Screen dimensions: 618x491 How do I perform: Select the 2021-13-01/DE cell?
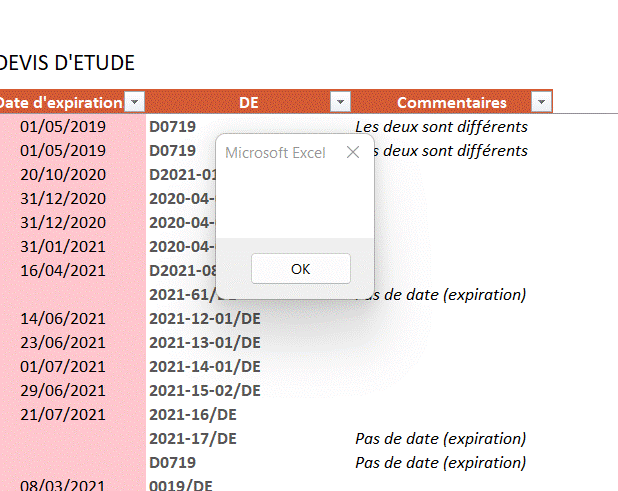[x=204, y=342]
